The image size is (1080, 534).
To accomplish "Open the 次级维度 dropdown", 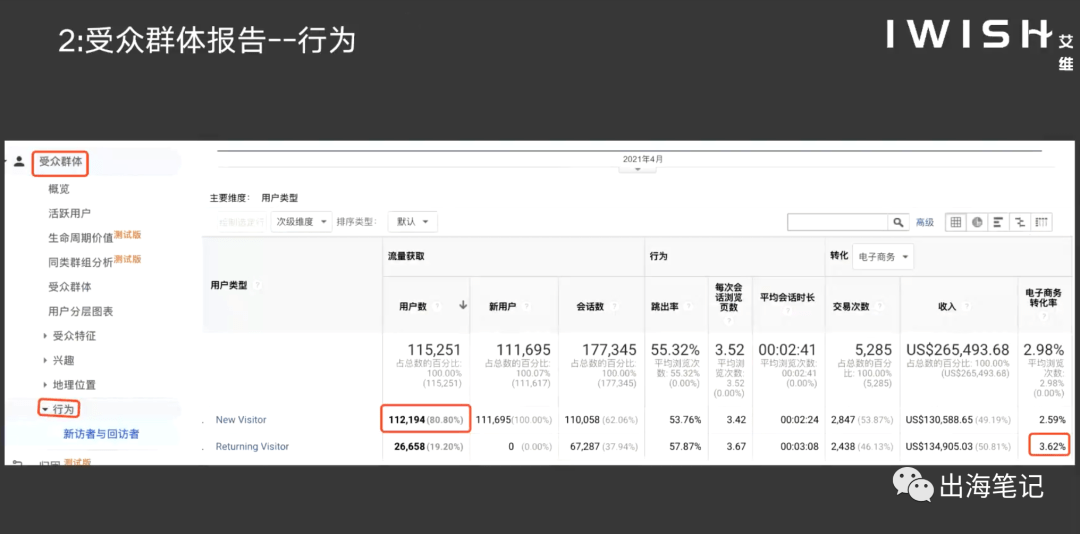I will click(x=302, y=222).
